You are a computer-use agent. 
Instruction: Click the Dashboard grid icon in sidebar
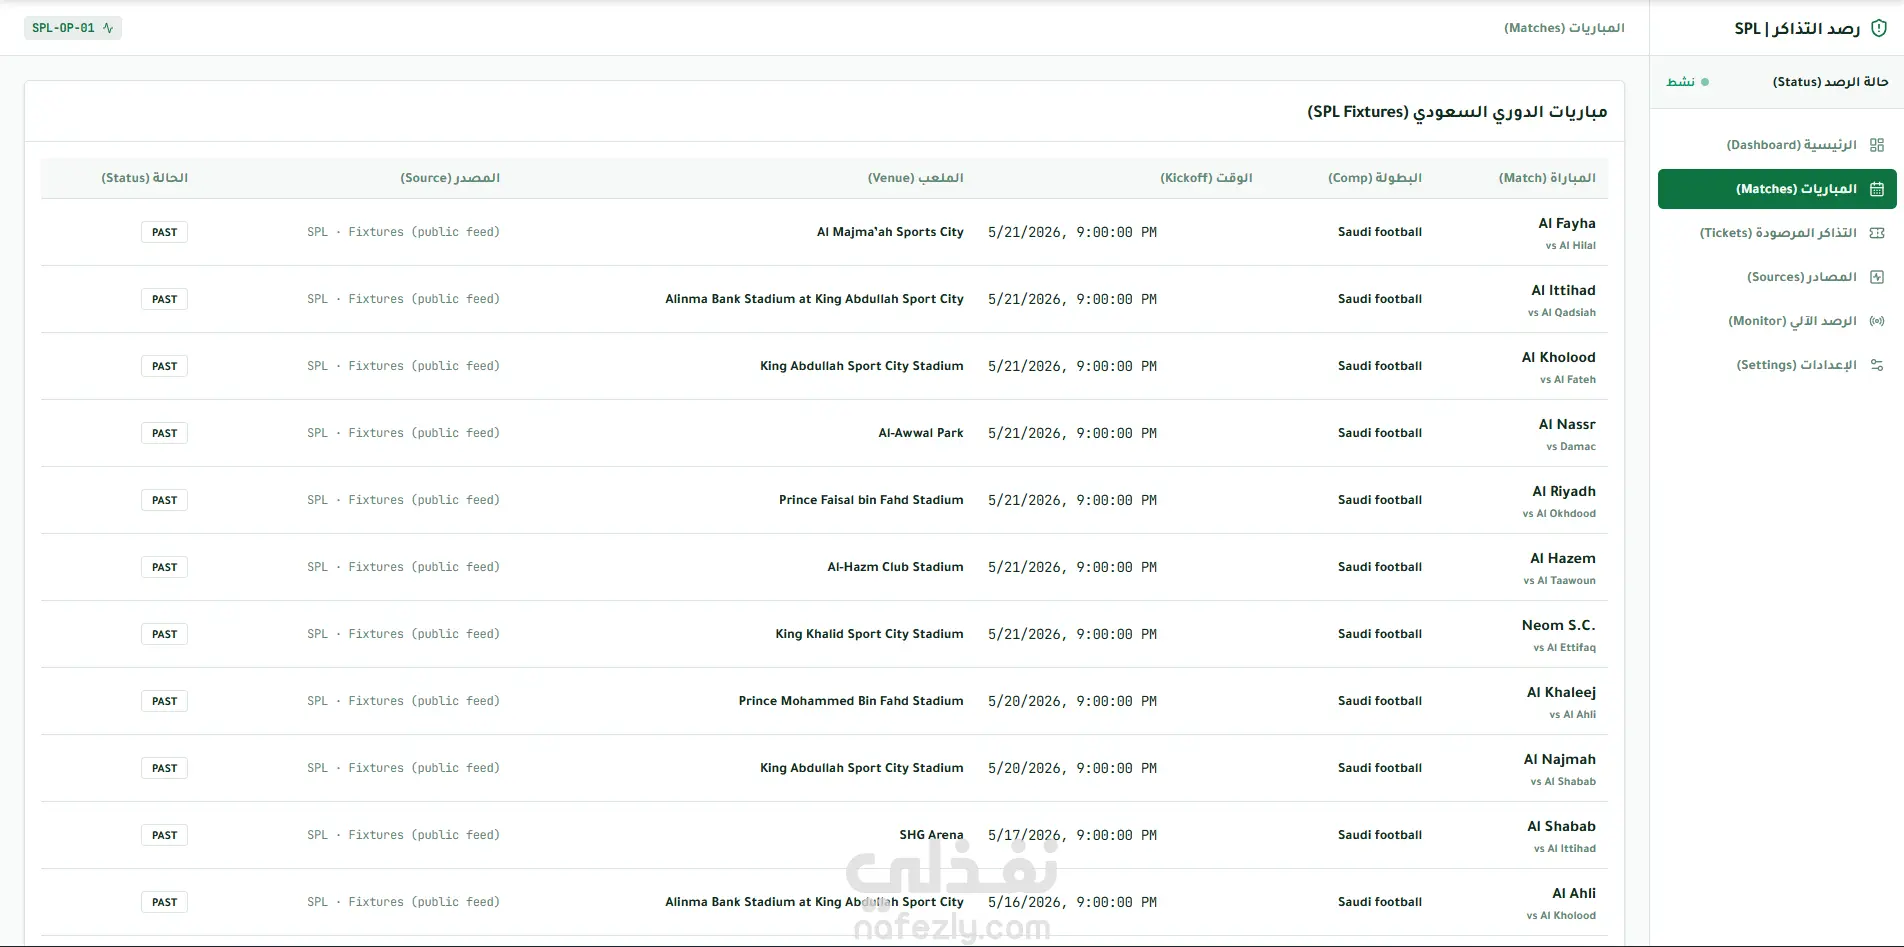[x=1877, y=145]
